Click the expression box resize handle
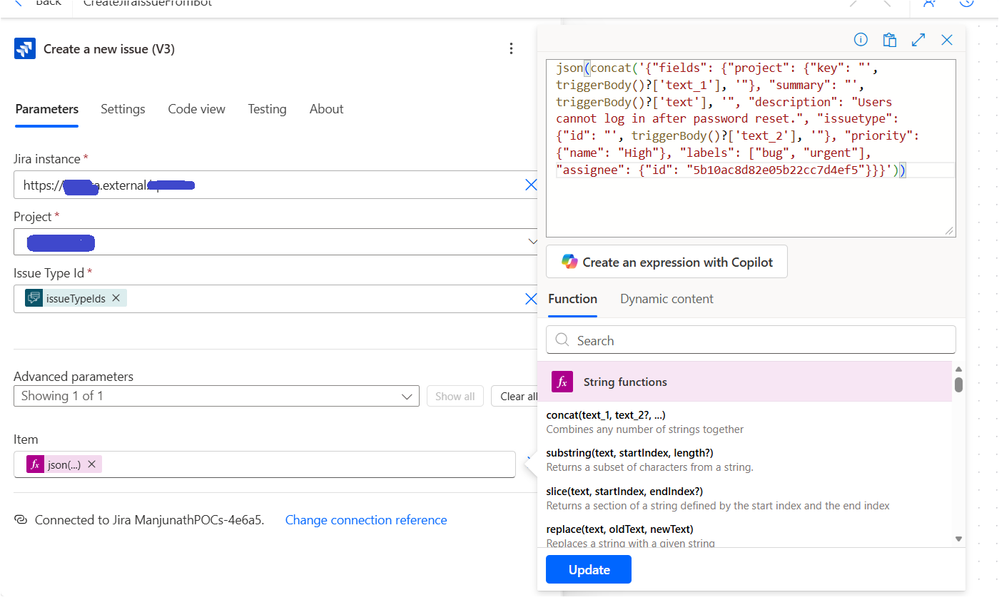Viewport: 999px width, 597px height. pyautogui.click(x=949, y=231)
